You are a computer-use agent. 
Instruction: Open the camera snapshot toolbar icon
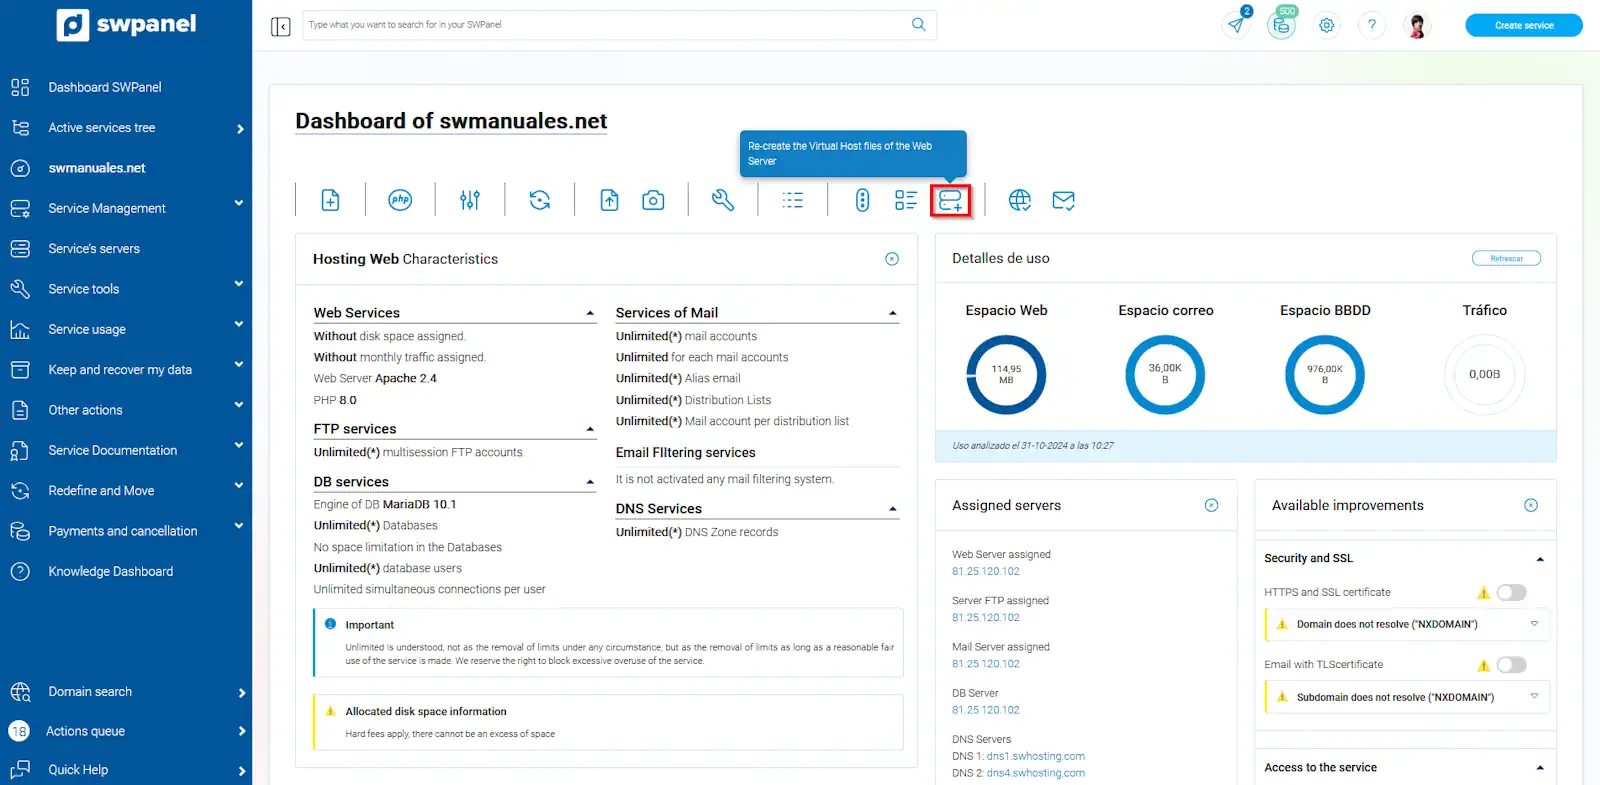[x=653, y=200]
